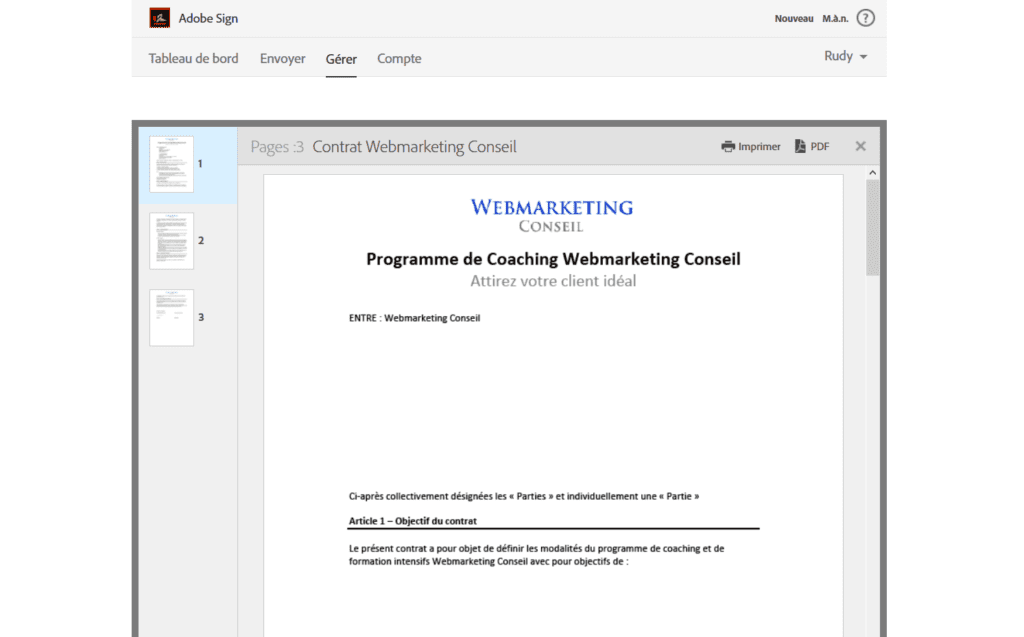Click heading Programme de Coaching Webmarketing Conseil

(553, 259)
